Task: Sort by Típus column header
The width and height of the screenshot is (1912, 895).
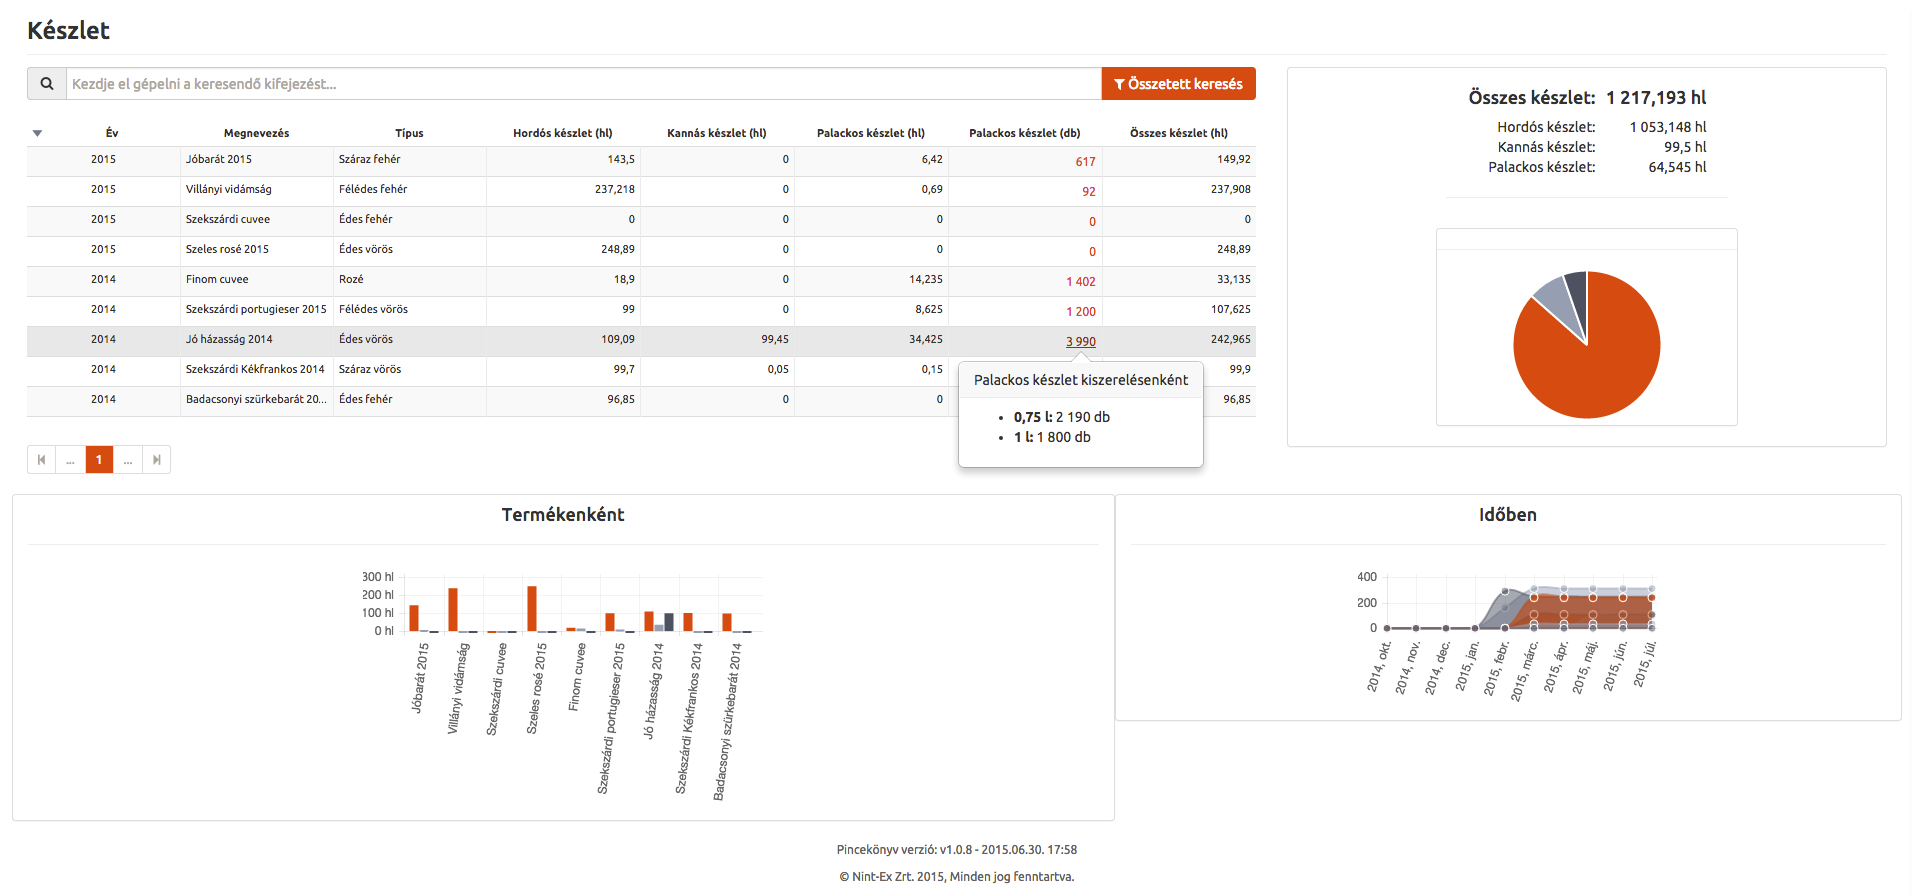Action: click(x=409, y=133)
